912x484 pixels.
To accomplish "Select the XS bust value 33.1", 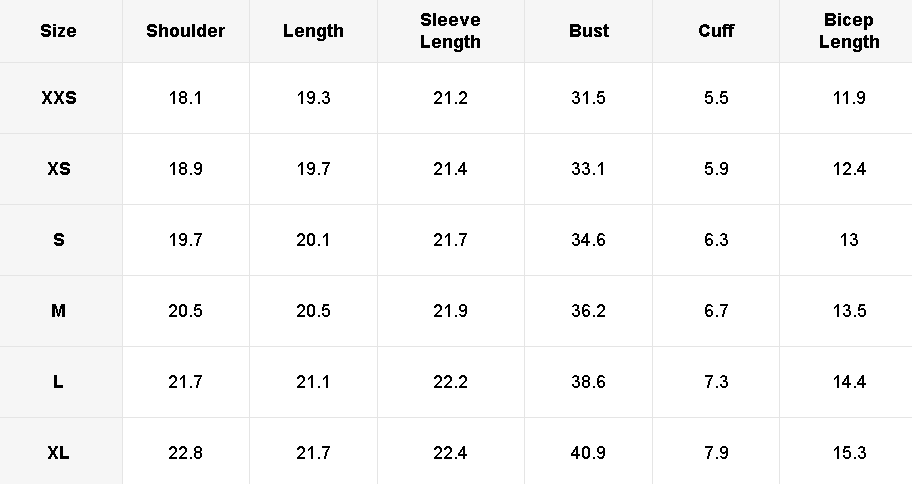I will click(589, 169).
